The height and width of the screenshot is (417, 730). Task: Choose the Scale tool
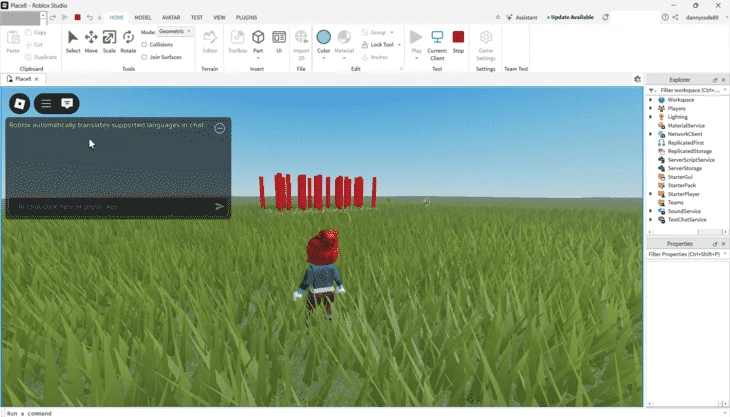pos(109,41)
